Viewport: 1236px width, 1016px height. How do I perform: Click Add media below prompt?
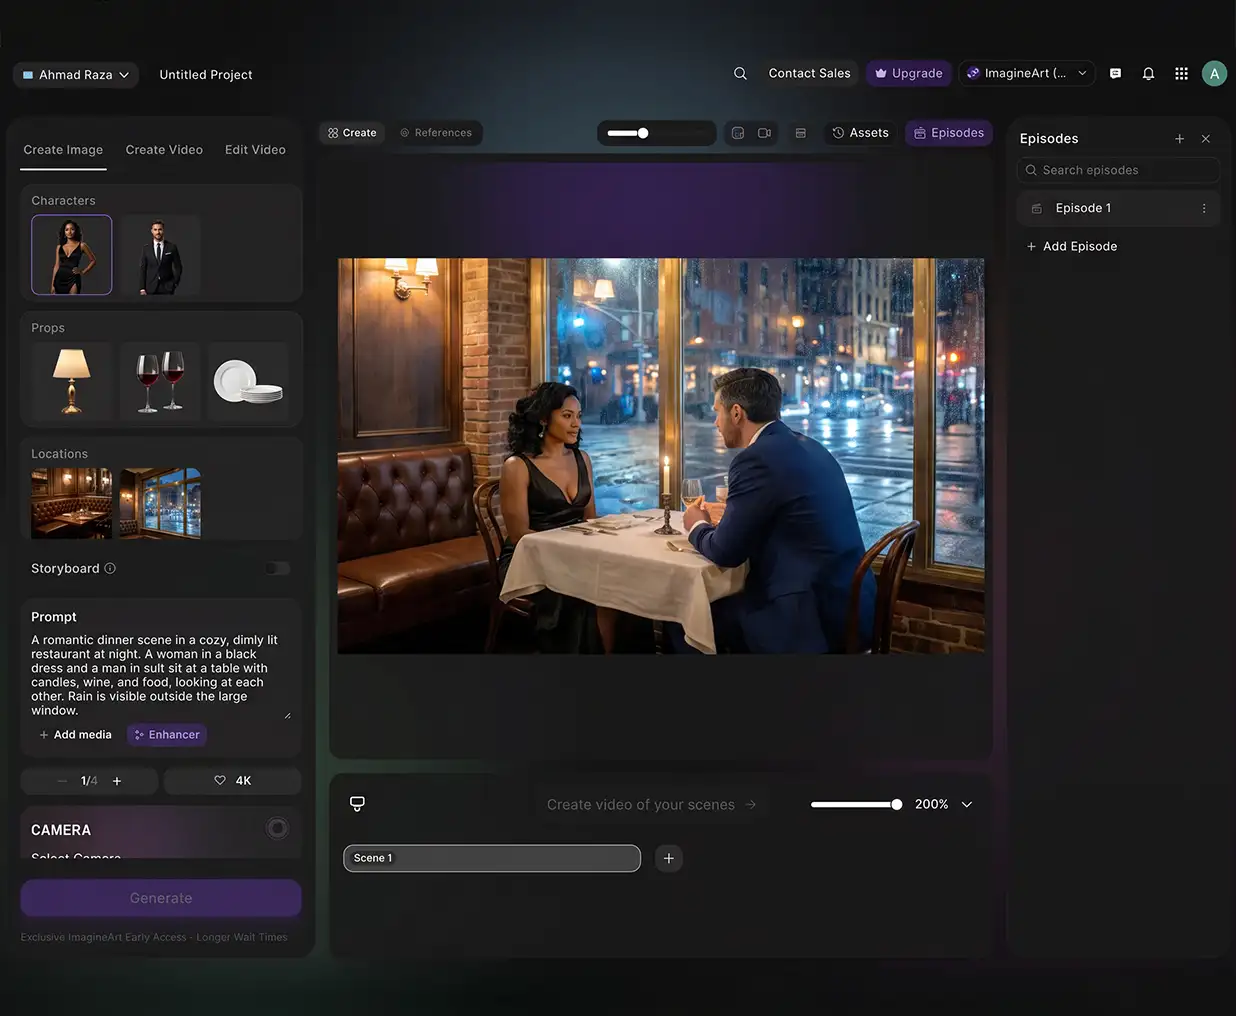pos(75,735)
